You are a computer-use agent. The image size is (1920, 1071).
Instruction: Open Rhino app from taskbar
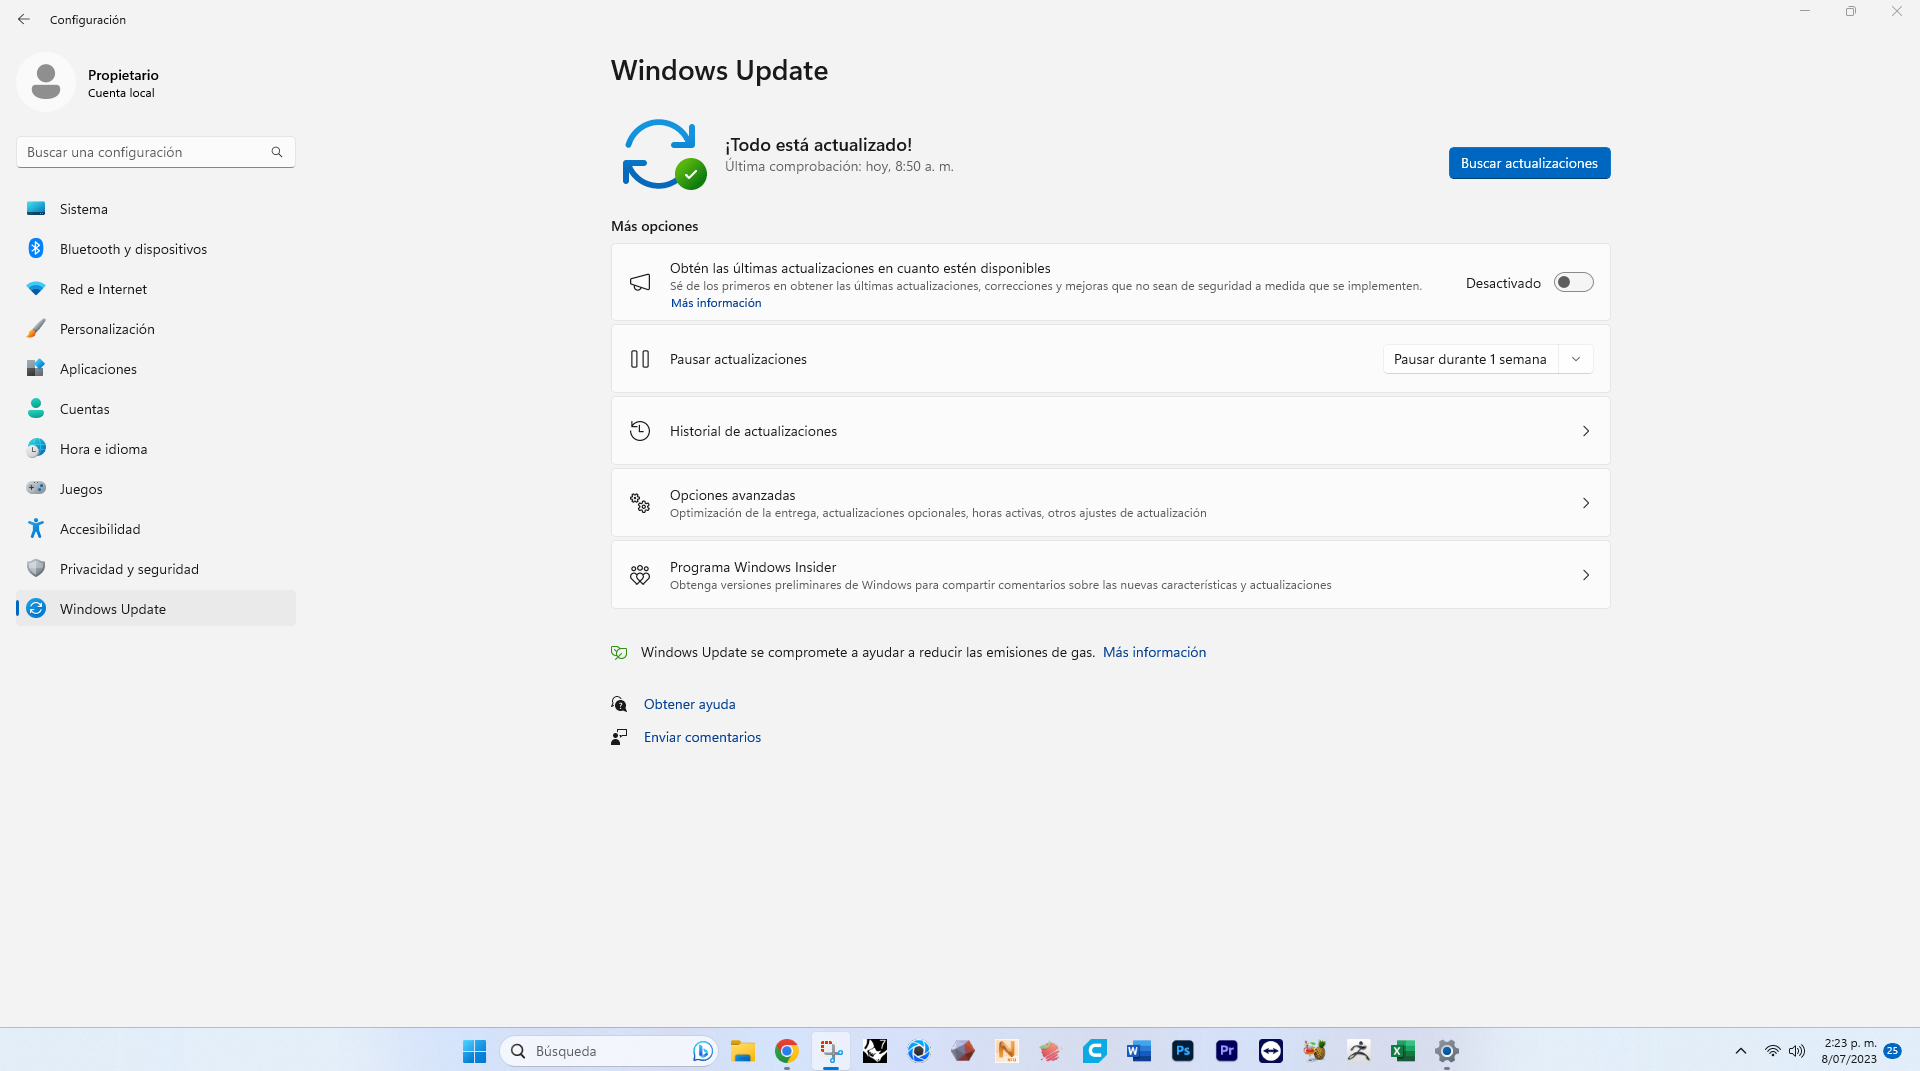(875, 1051)
